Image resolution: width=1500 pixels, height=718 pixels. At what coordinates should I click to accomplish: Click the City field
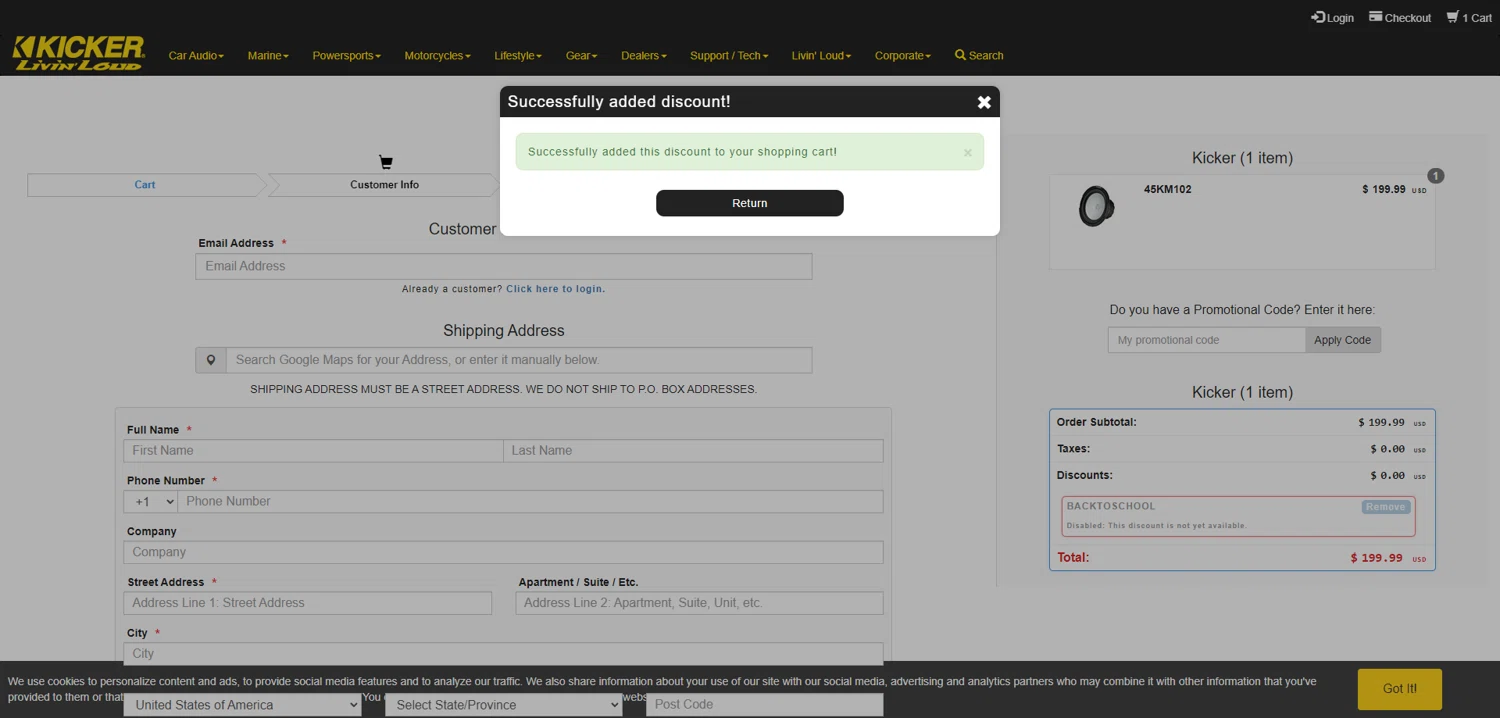click(503, 654)
